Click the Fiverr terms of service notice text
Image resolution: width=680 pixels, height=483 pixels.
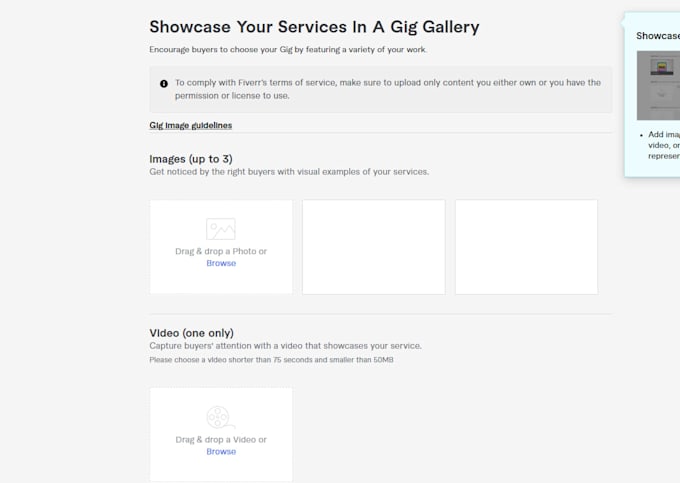388,89
